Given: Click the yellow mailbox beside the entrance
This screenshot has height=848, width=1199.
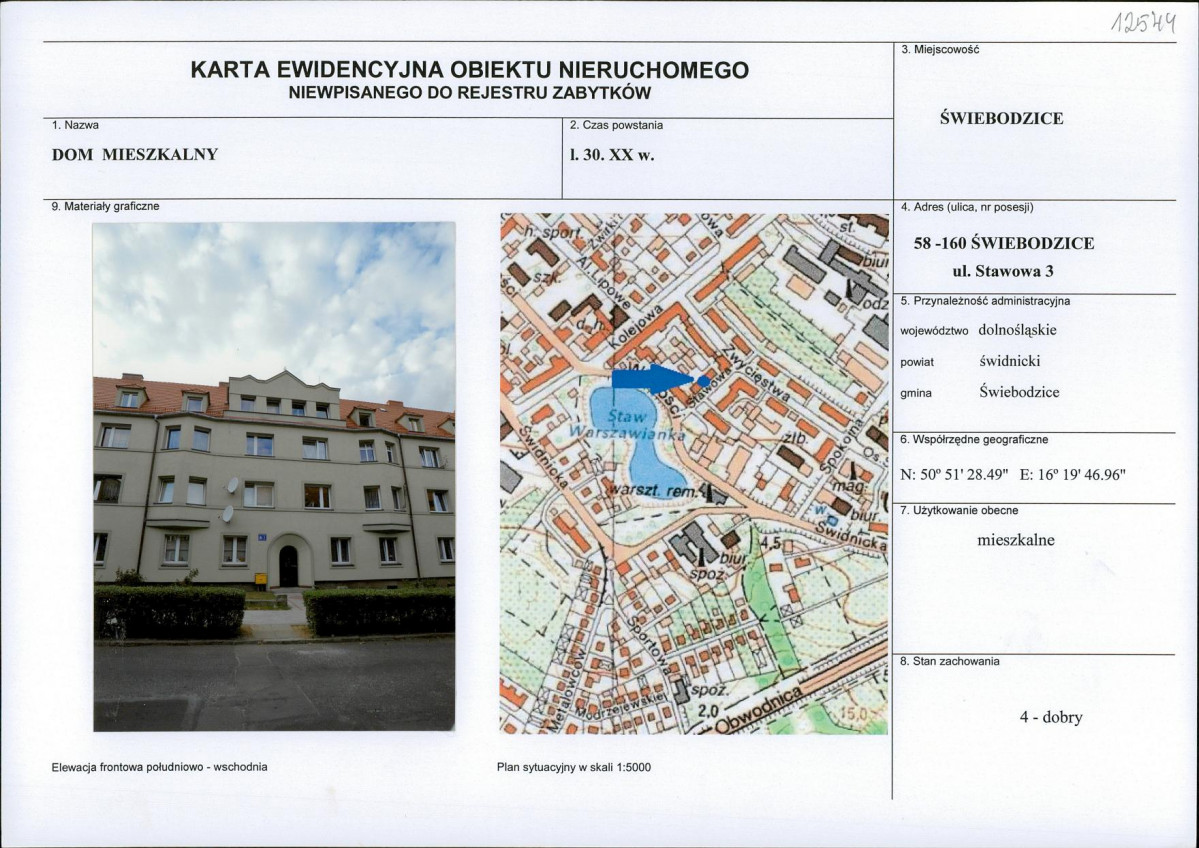Looking at the screenshot, I should pos(261,581).
